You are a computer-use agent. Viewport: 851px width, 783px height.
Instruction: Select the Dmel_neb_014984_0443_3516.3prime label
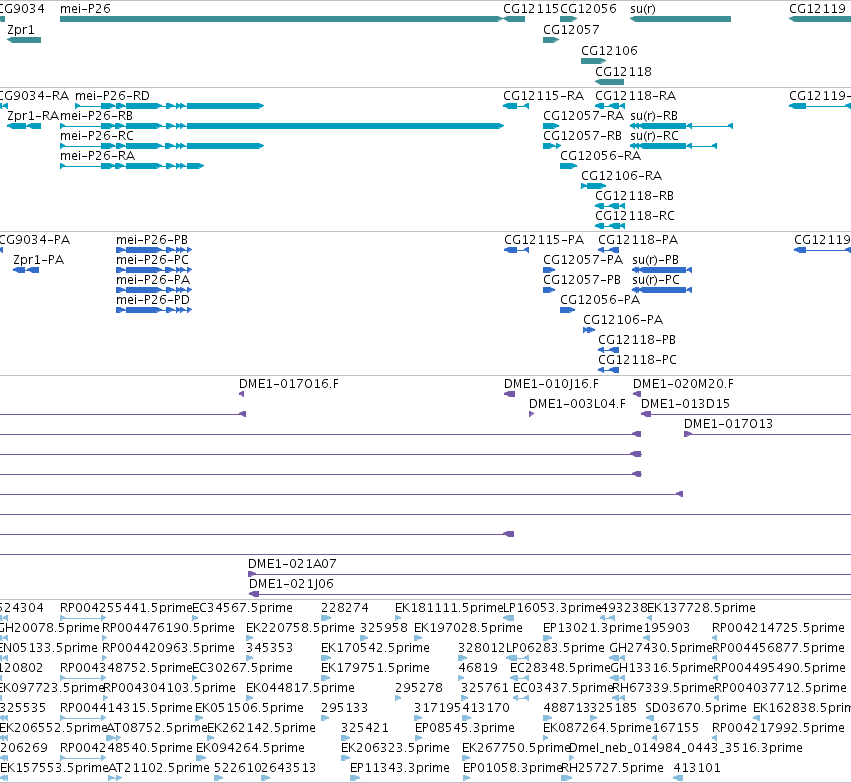(686, 749)
